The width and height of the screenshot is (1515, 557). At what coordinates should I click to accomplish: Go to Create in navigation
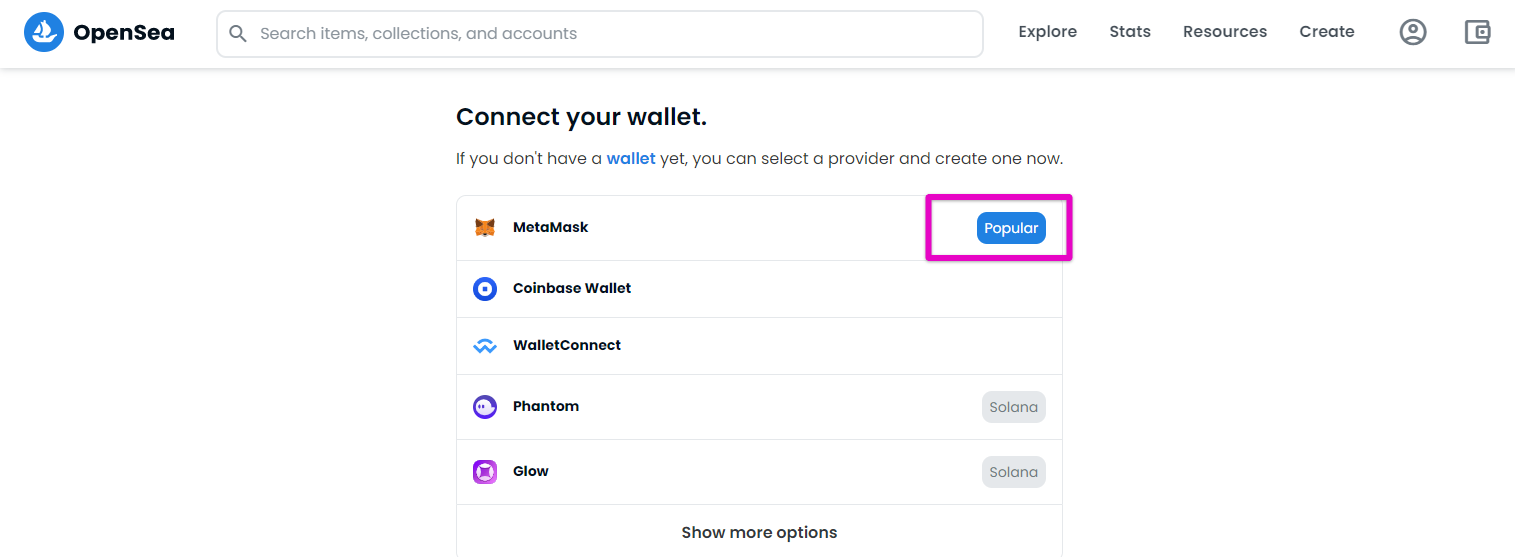1327,32
